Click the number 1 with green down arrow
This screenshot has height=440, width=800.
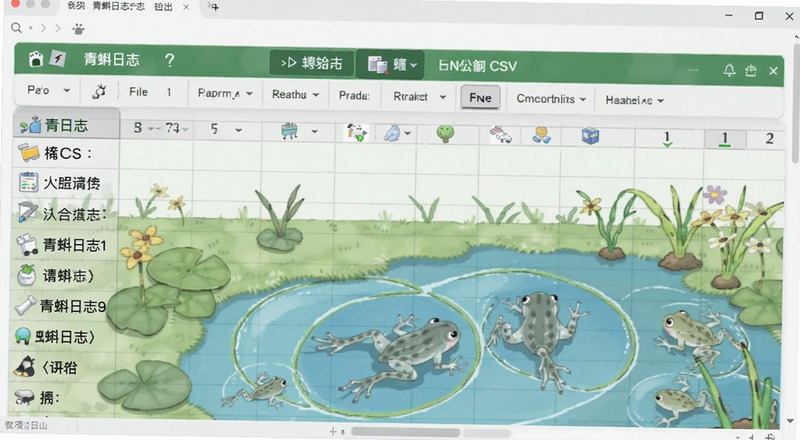(x=667, y=138)
